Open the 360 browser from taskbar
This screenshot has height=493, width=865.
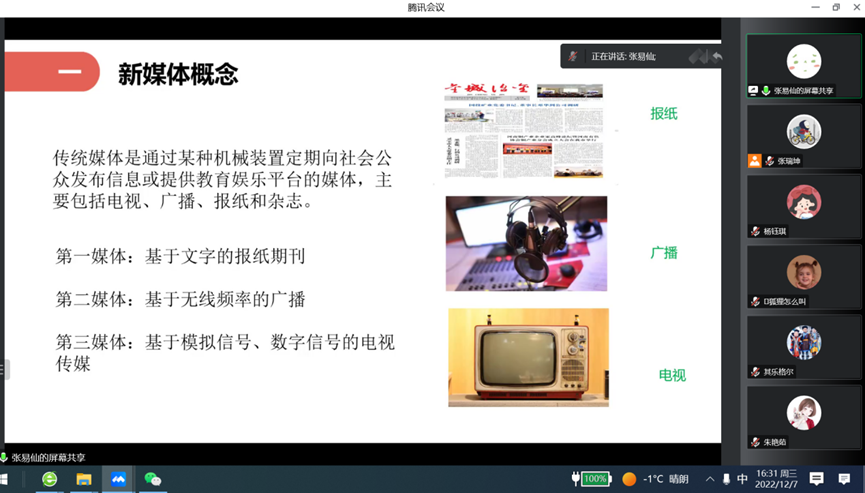click(50, 479)
